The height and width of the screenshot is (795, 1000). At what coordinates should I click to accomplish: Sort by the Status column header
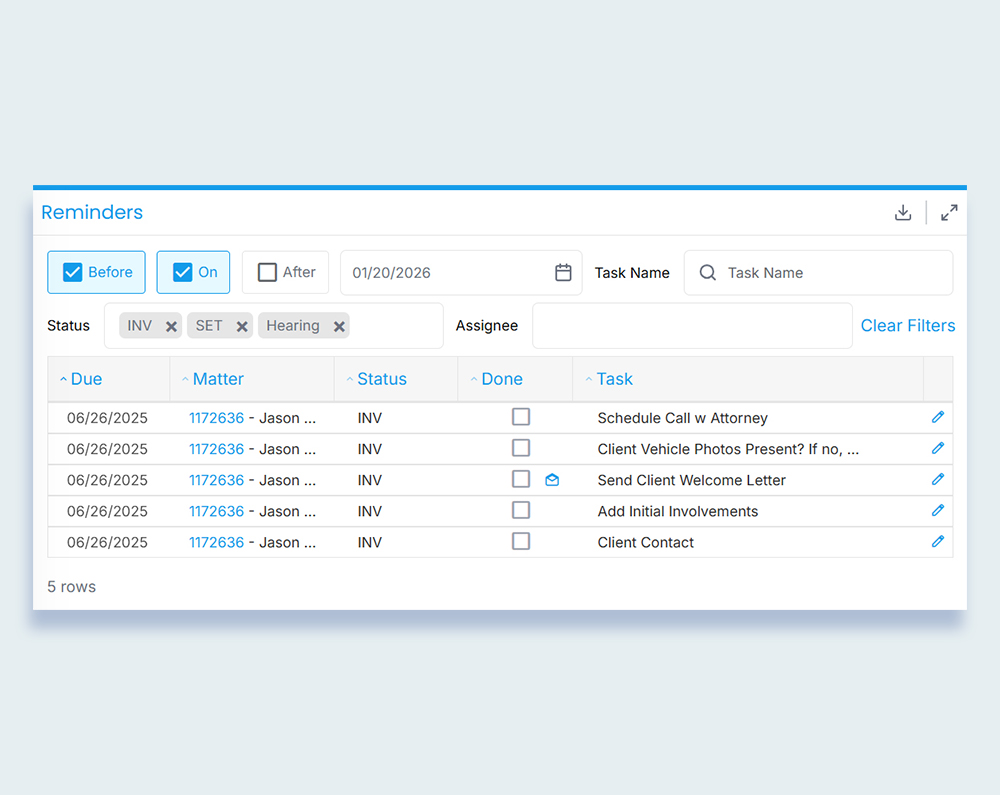click(381, 379)
